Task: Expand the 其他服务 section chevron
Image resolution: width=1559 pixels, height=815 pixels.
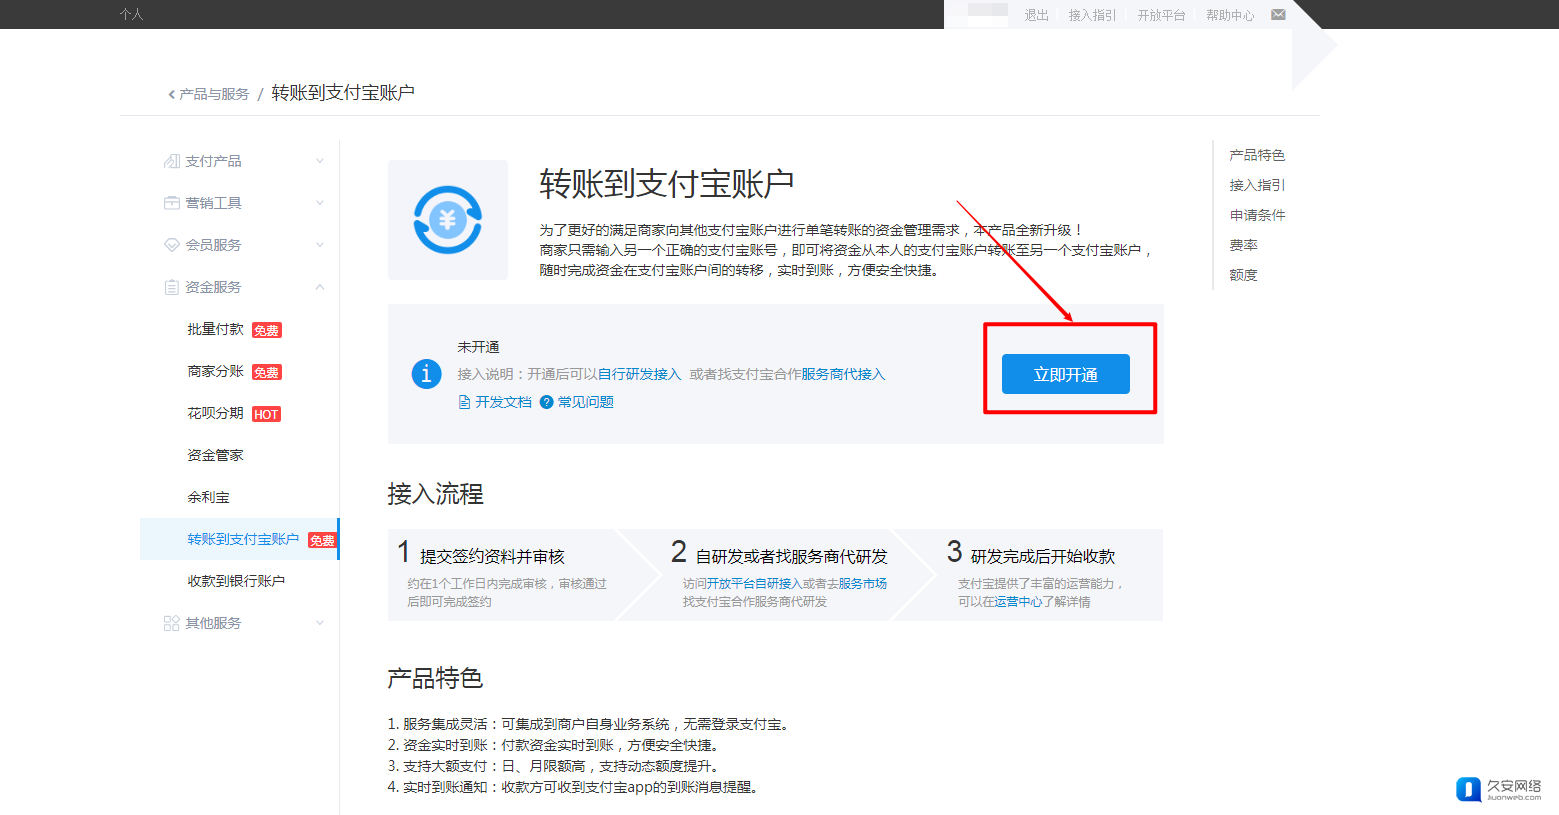Action: [320, 623]
